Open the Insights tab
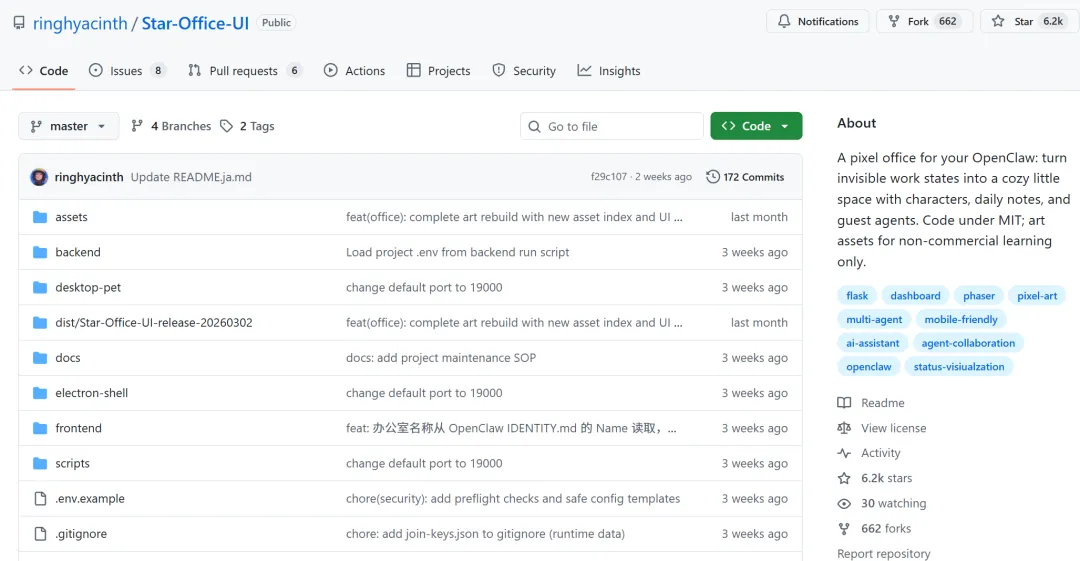The image size is (1080, 561). tap(609, 70)
